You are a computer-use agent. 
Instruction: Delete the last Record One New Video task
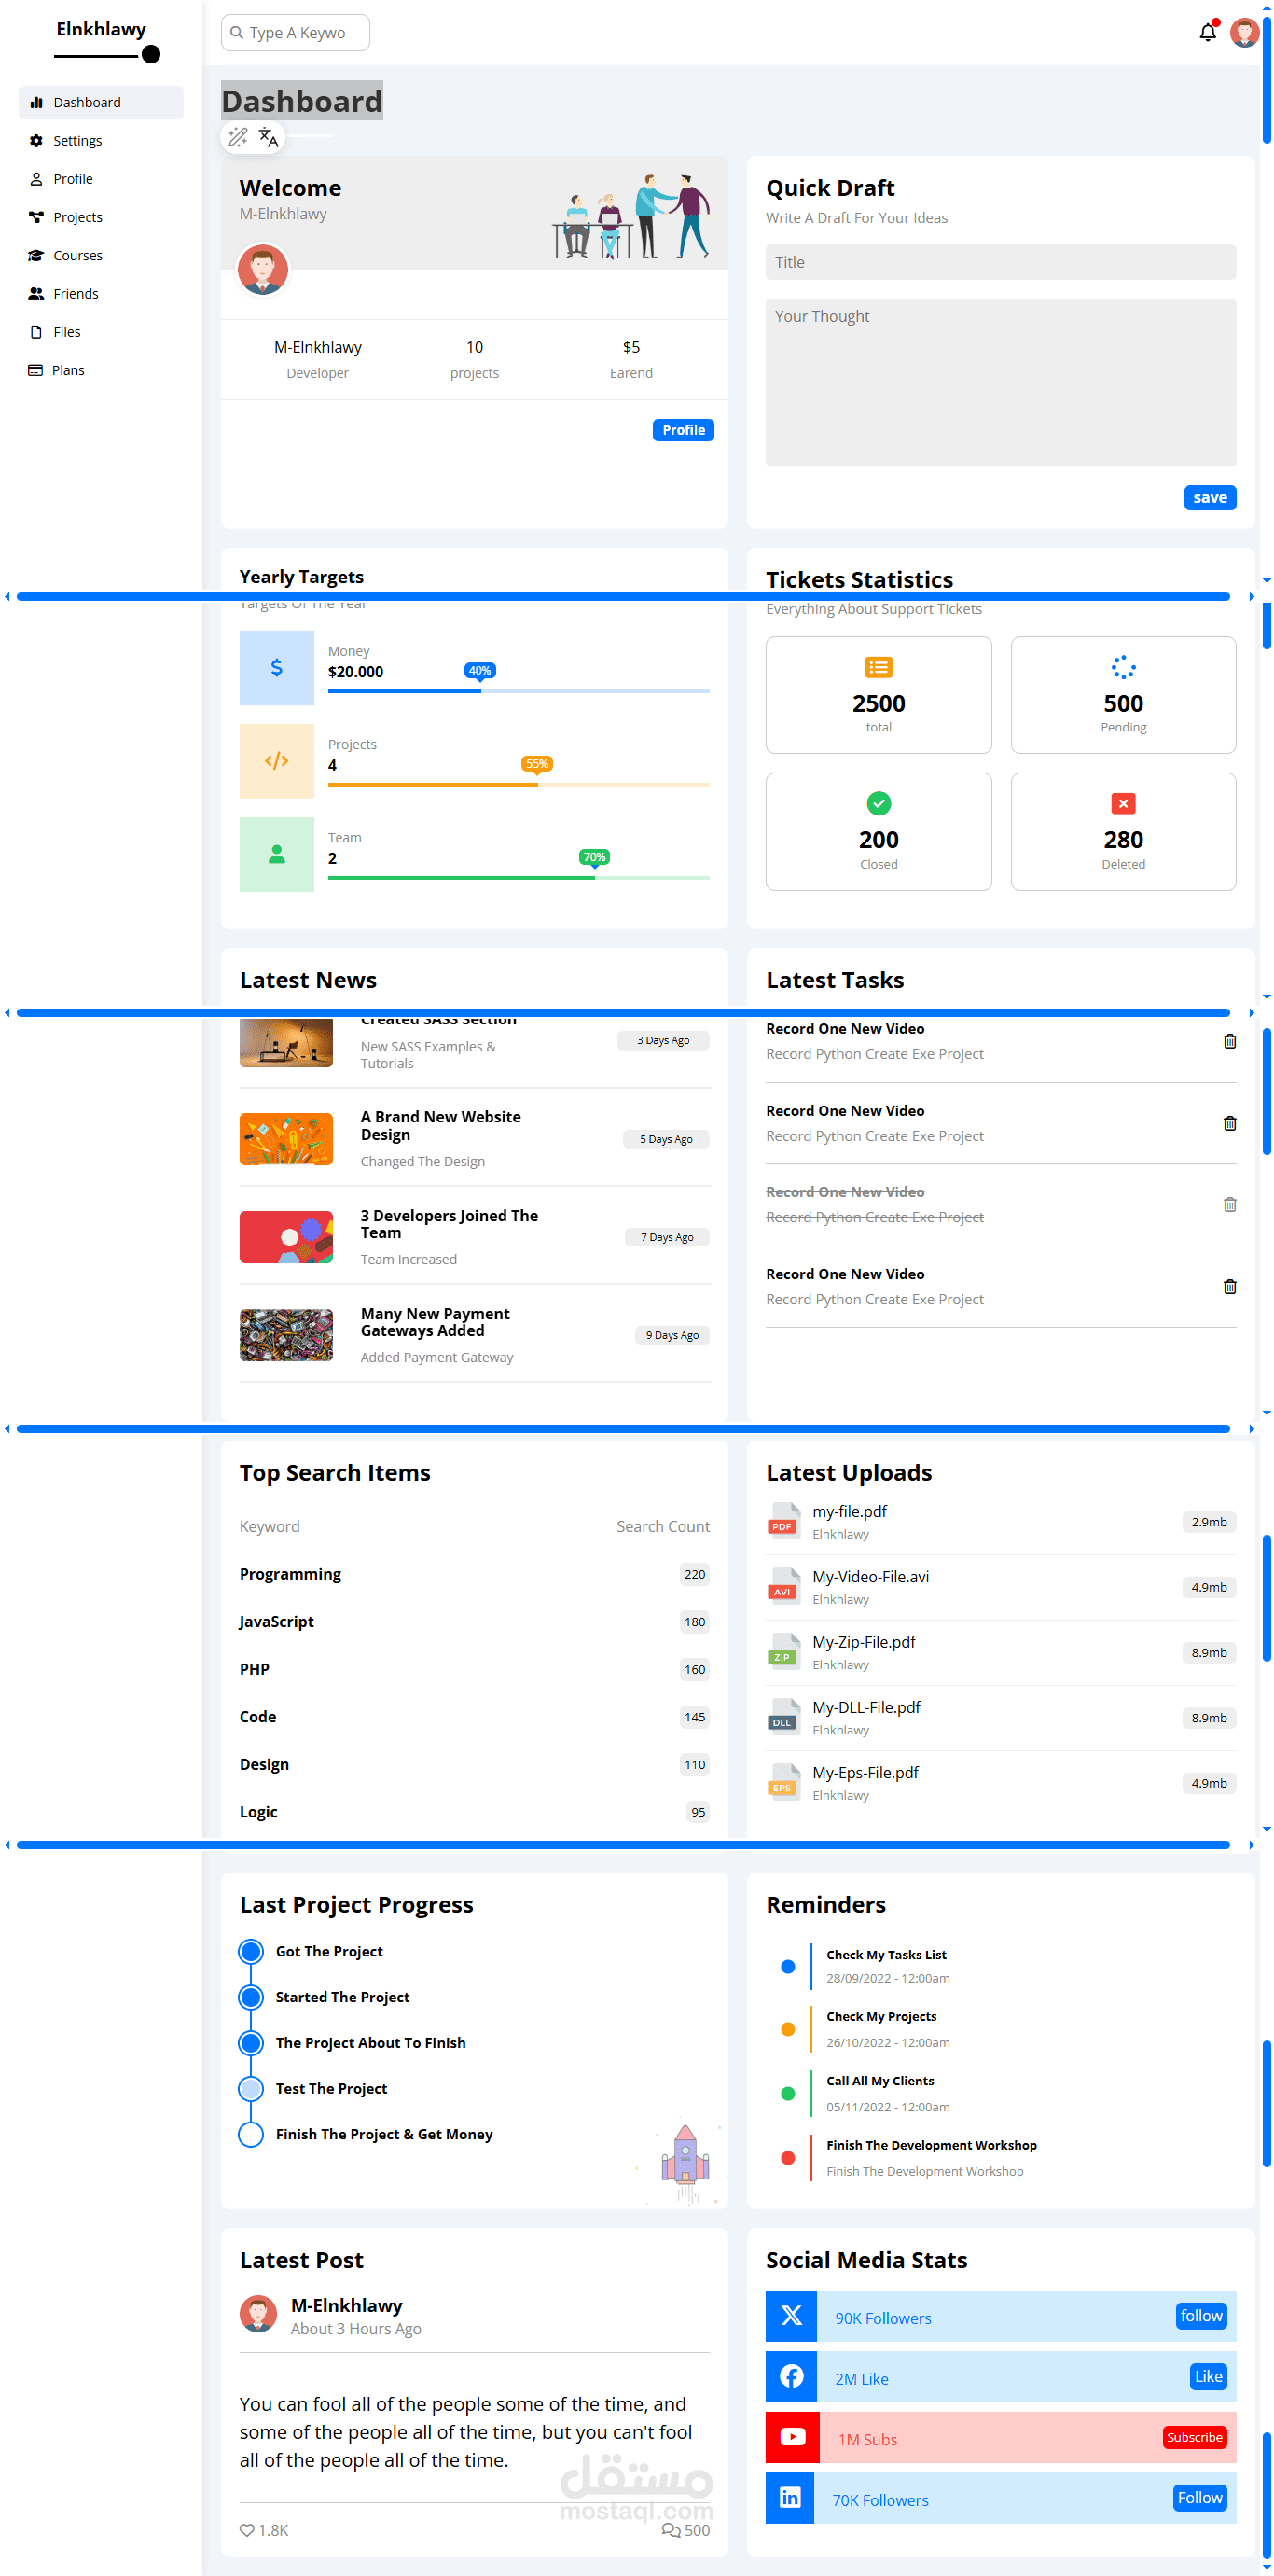(x=1229, y=1286)
